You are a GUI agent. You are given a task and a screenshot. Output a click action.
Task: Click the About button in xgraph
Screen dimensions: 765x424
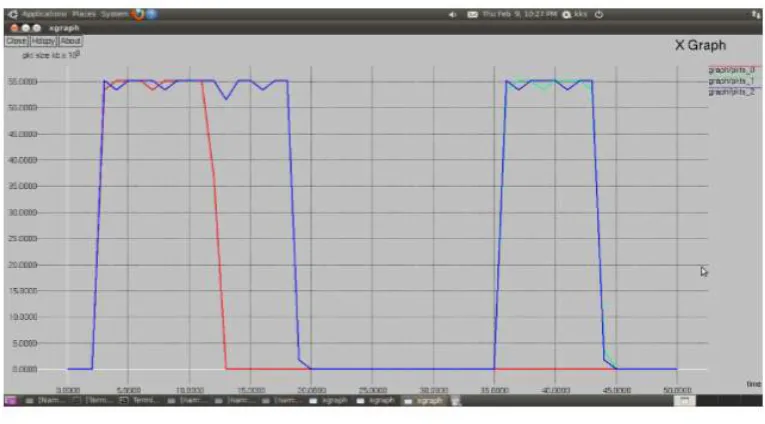(x=70, y=41)
